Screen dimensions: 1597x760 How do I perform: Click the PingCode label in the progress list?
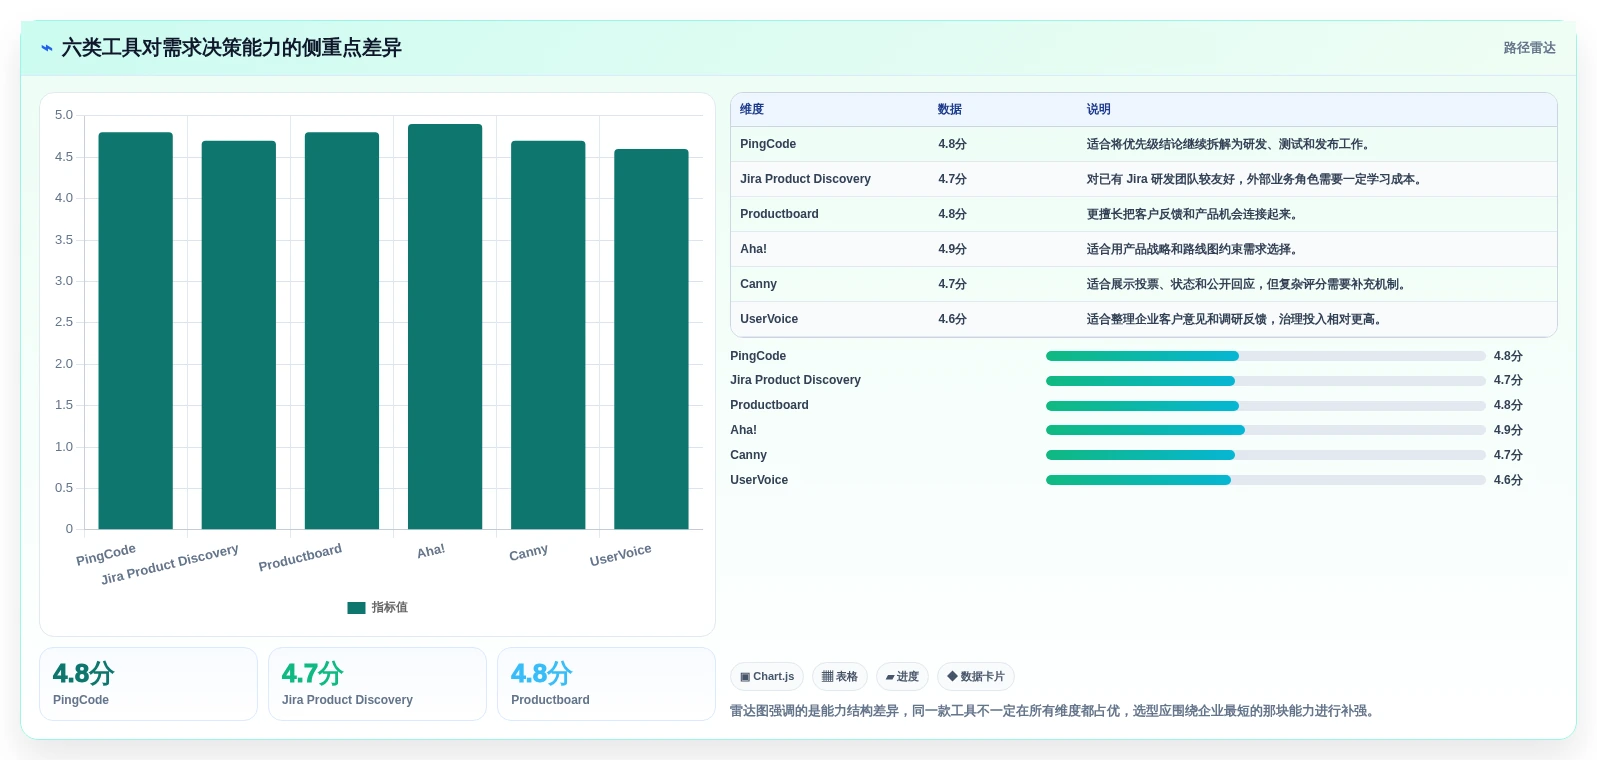(758, 356)
